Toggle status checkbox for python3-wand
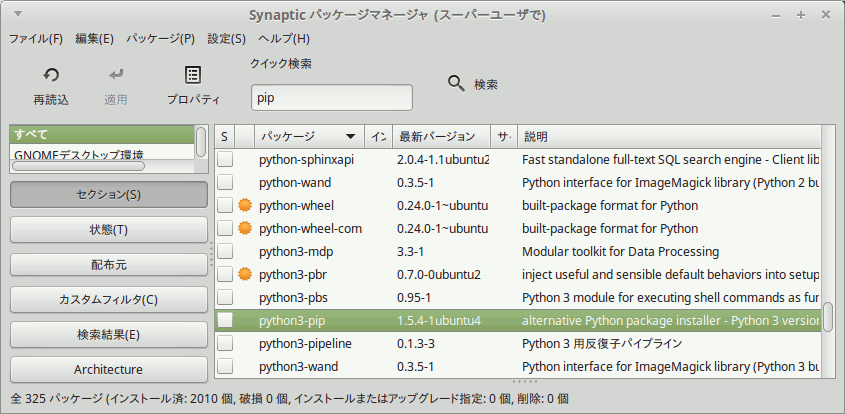This screenshot has width=845, height=414. pos(225,367)
